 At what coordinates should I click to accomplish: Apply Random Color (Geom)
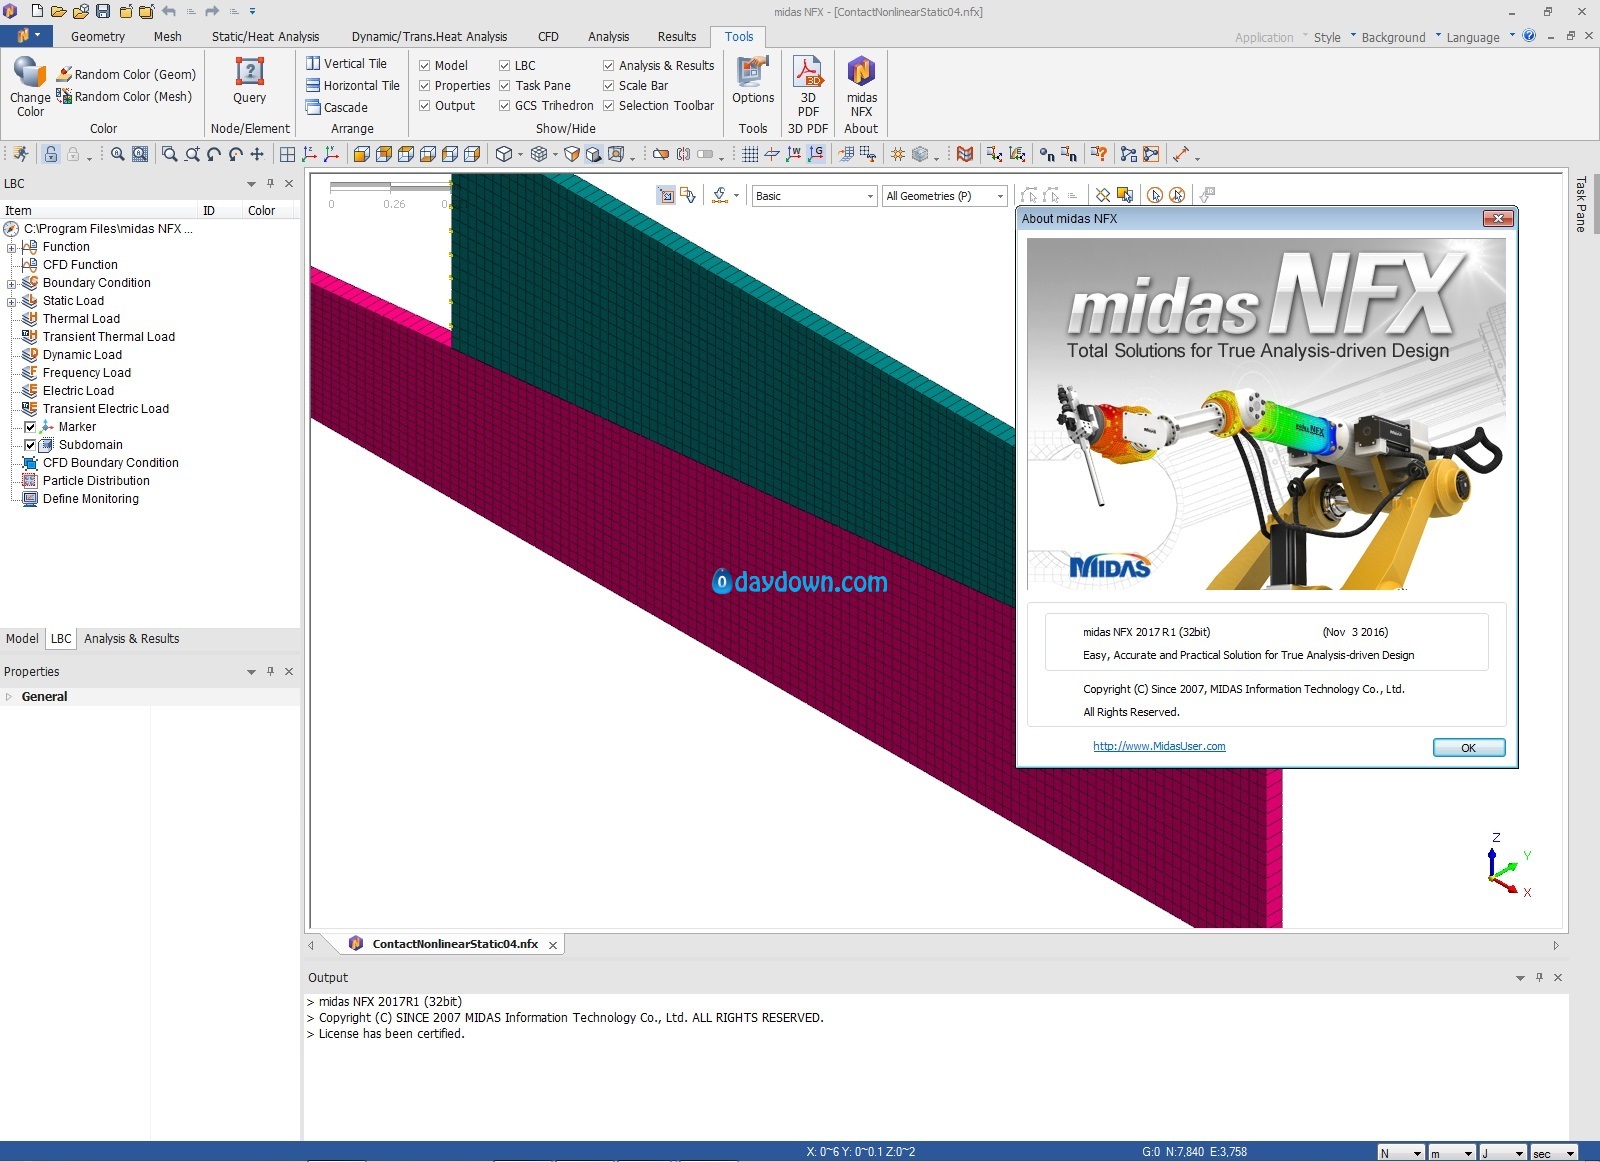(126, 74)
